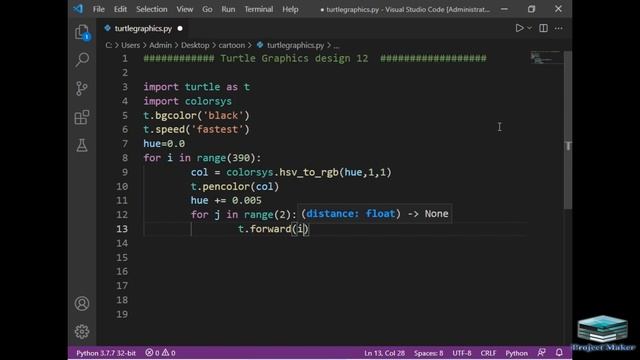Click the hsv_to_rgb code line

pyautogui.click(x=291, y=172)
